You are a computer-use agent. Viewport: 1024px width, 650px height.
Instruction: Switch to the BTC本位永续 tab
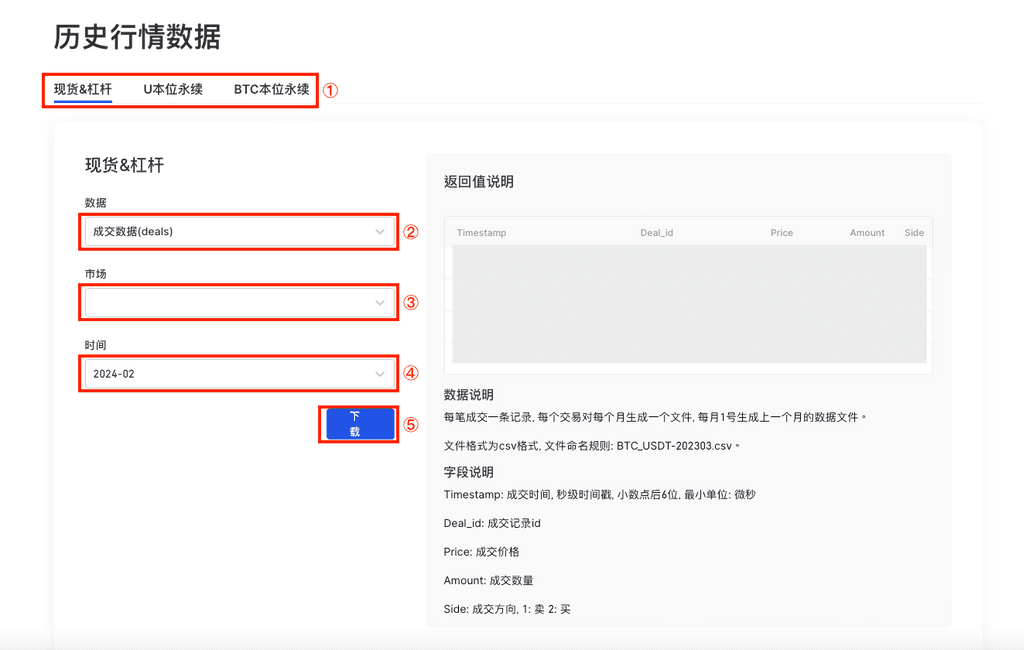271,89
